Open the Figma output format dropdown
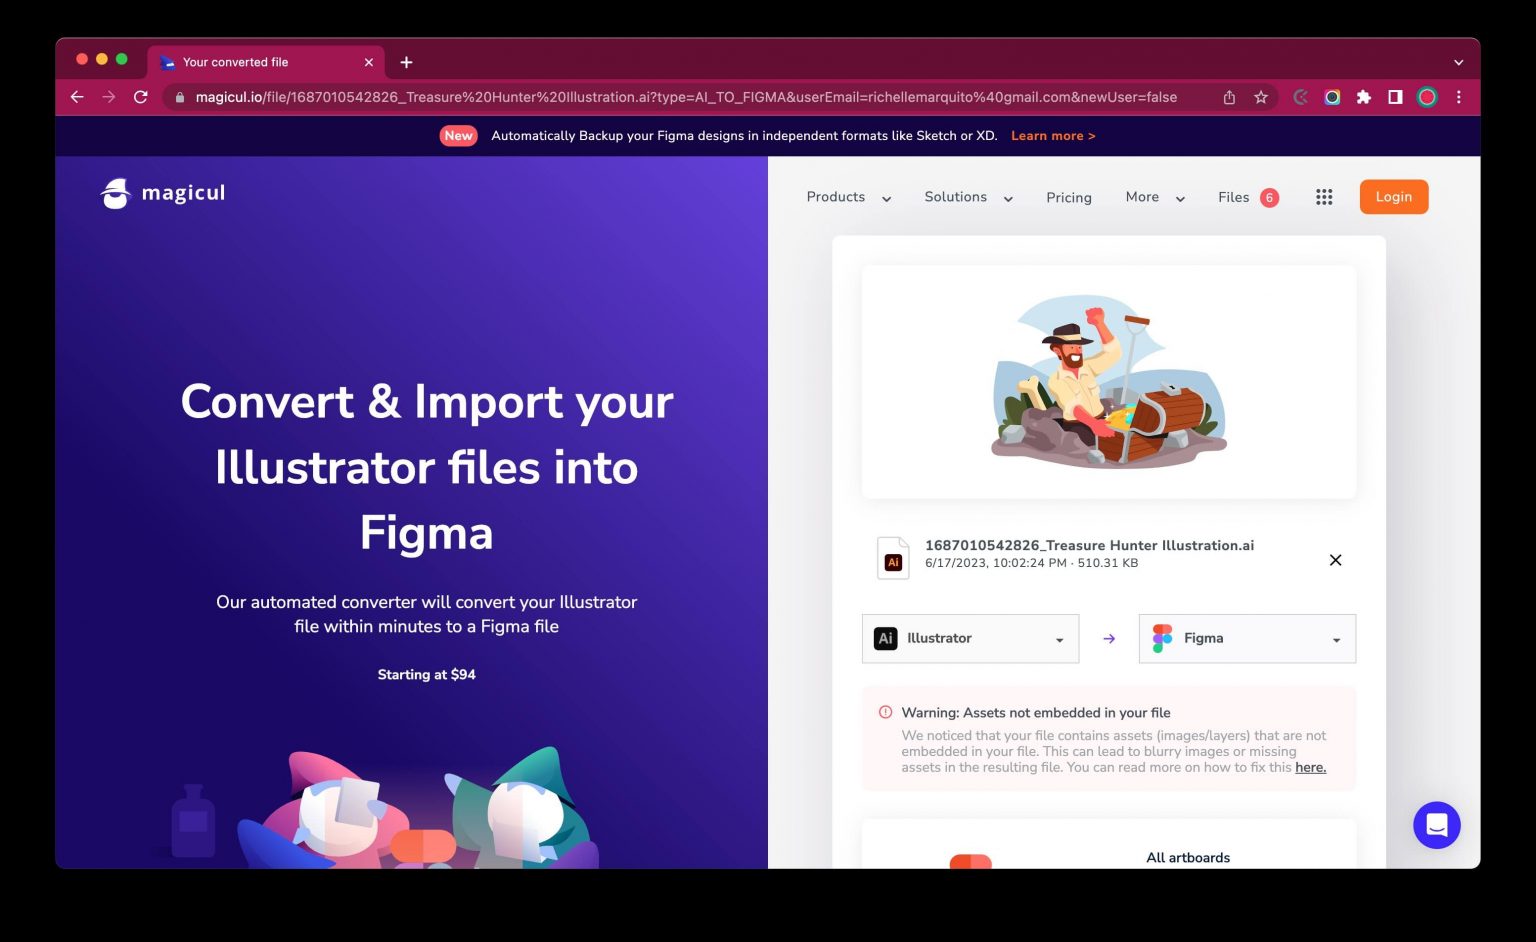The image size is (1536, 942). coord(1336,638)
